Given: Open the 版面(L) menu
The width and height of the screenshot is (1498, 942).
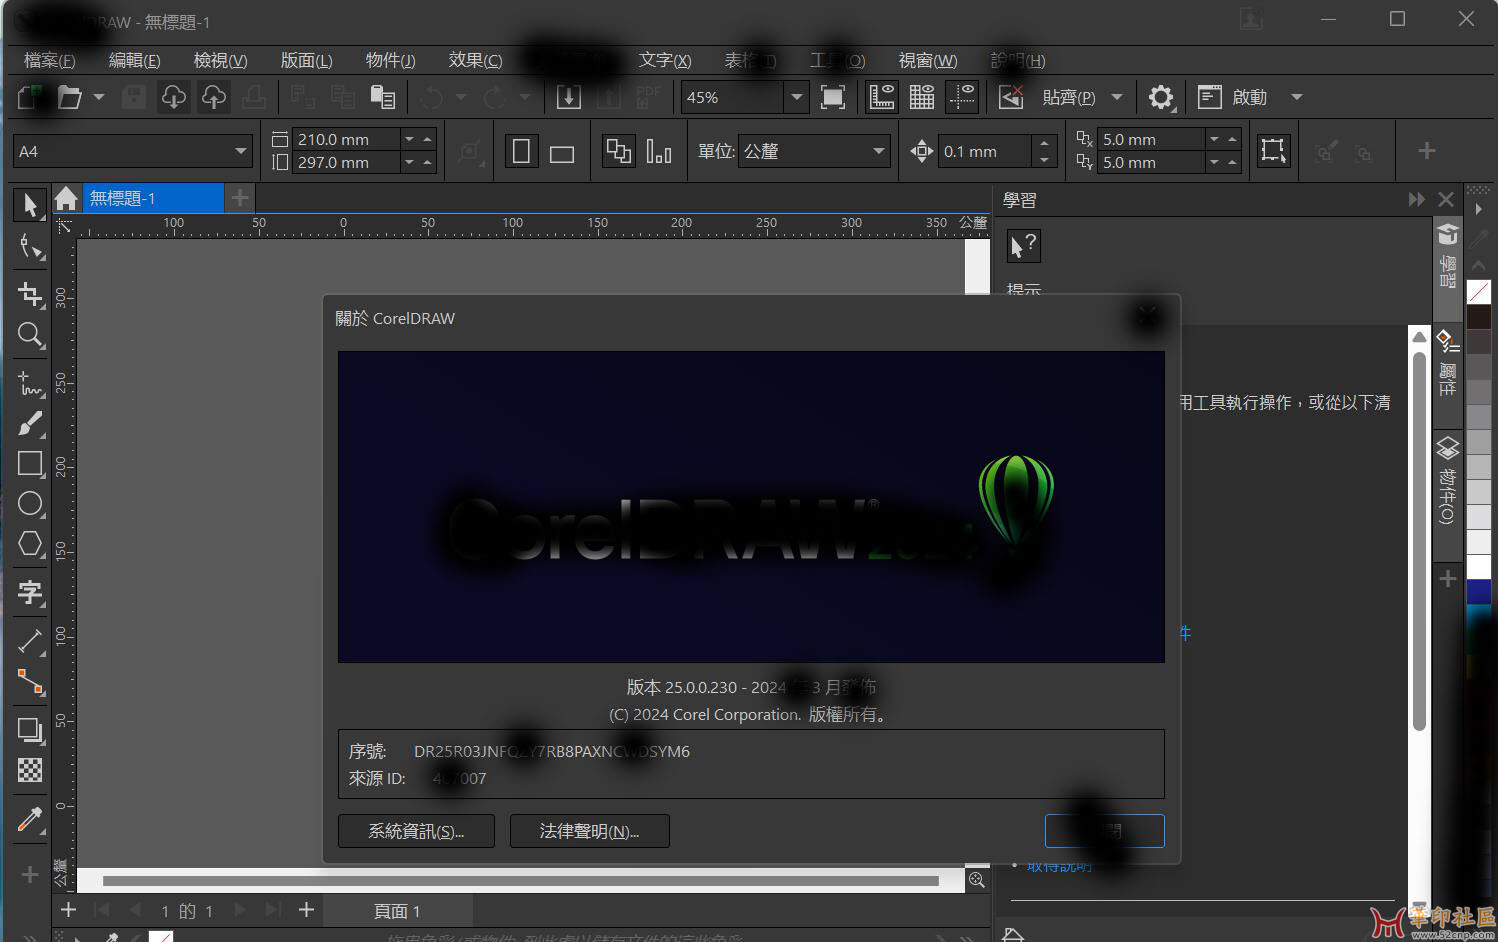Looking at the screenshot, I should tap(306, 61).
